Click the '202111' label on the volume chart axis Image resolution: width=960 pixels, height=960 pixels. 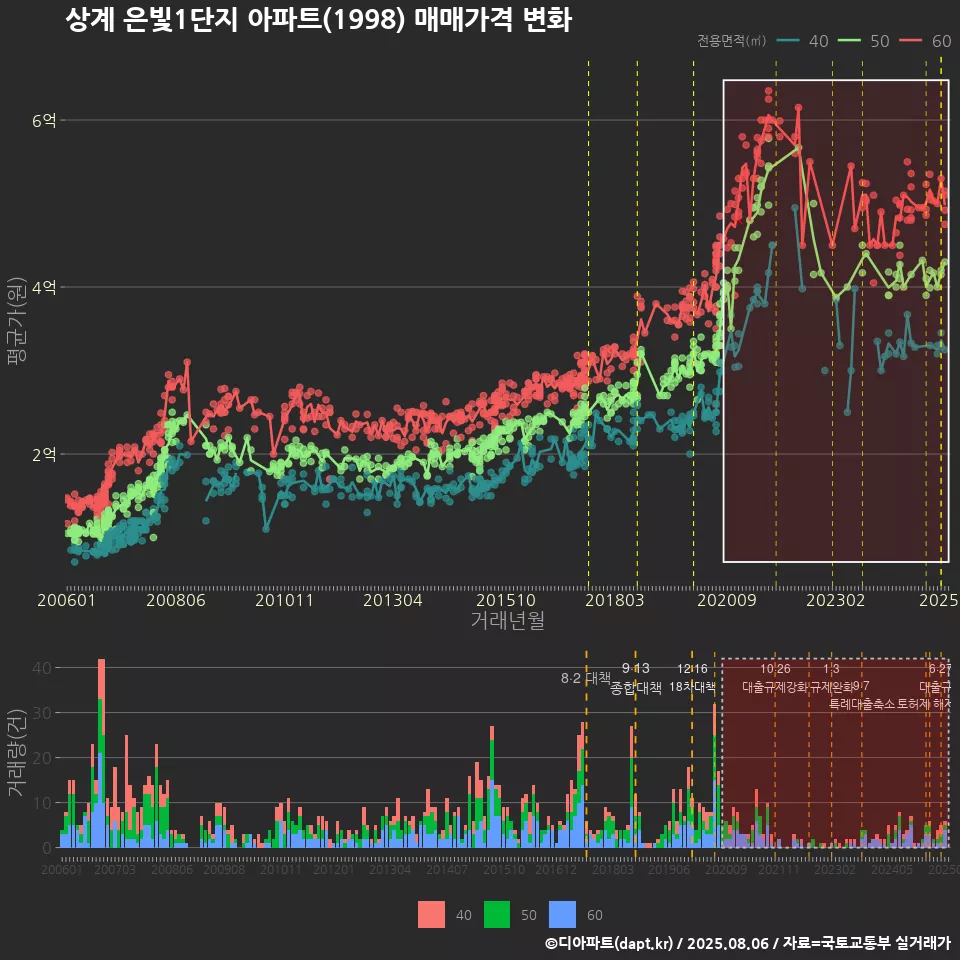pos(779,869)
